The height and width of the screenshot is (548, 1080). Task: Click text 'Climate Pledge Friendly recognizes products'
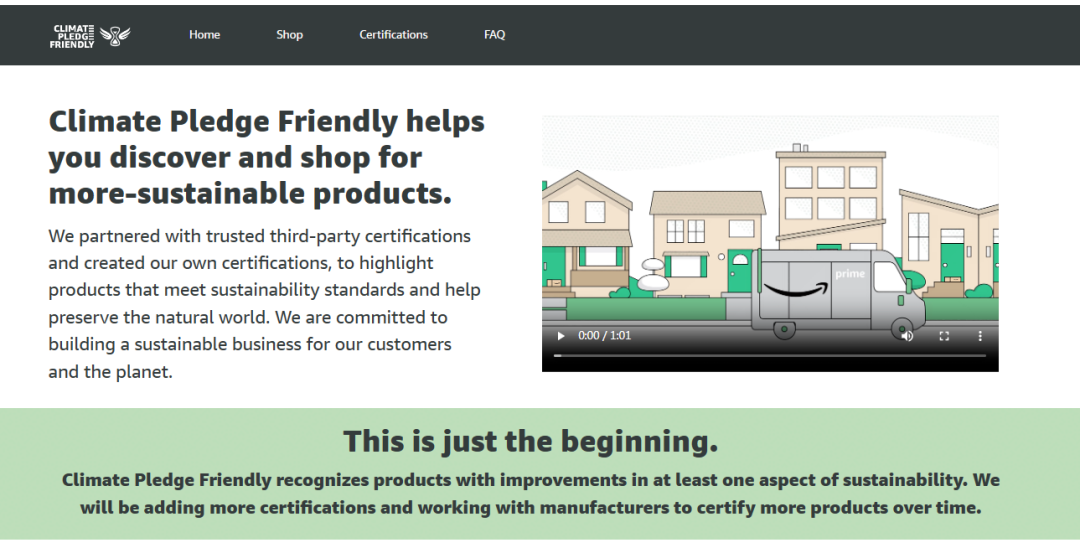coord(530,494)
